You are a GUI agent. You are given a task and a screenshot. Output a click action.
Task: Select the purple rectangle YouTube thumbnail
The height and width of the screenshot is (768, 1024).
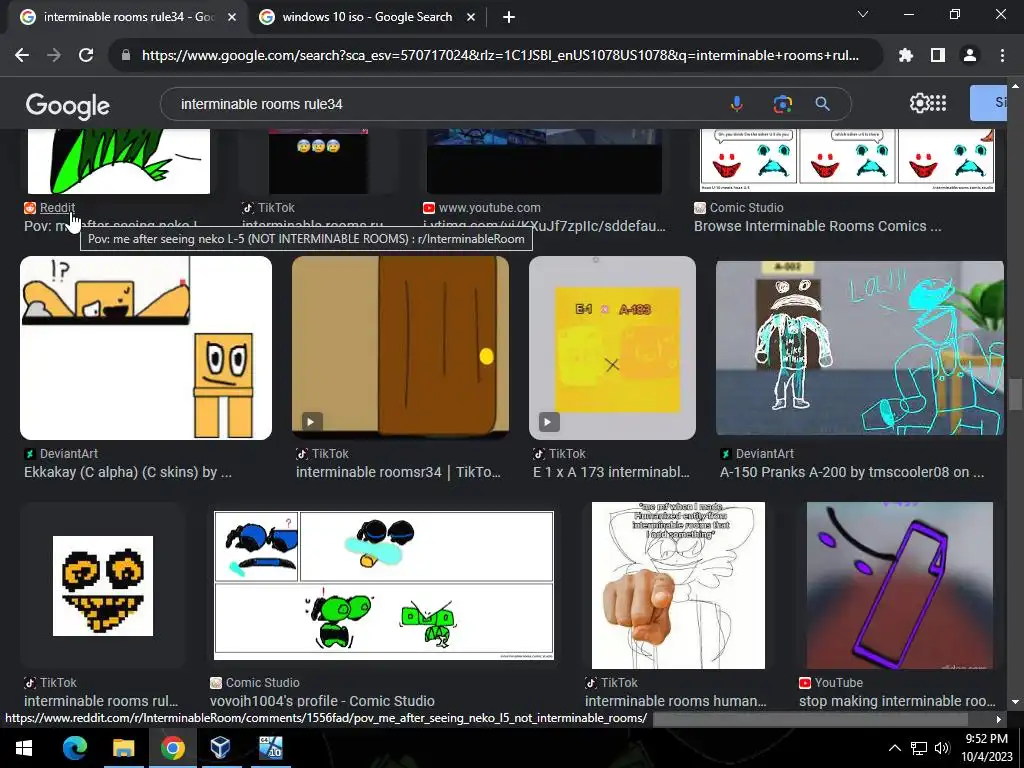899,586
